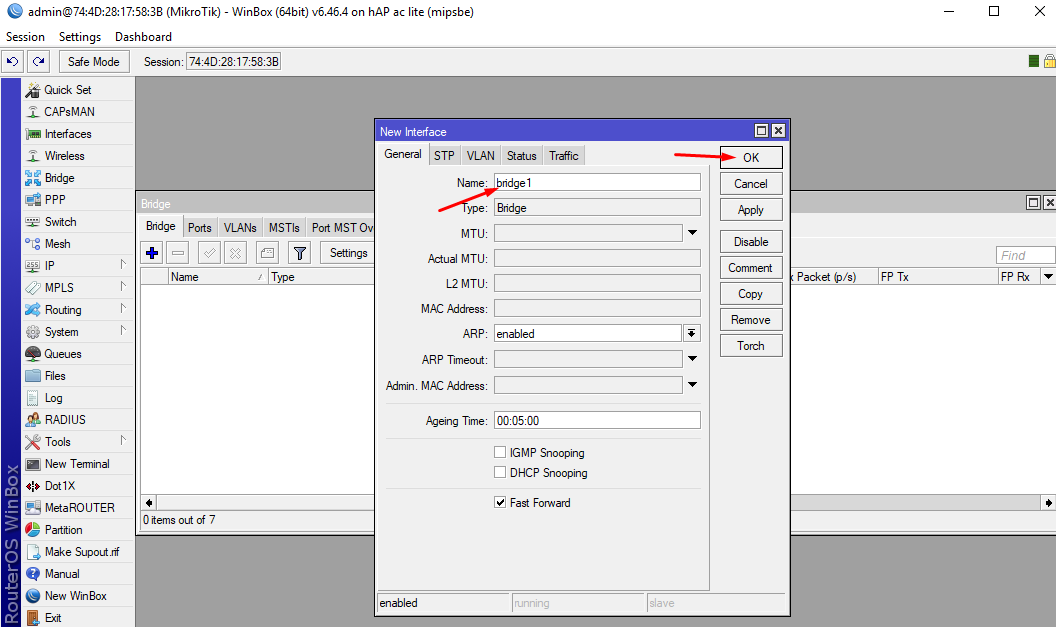Click the comment icon in Bridge toolbar
This screenshot has height=627, width=1056.
pyautogui.click(x=267, y=253)
